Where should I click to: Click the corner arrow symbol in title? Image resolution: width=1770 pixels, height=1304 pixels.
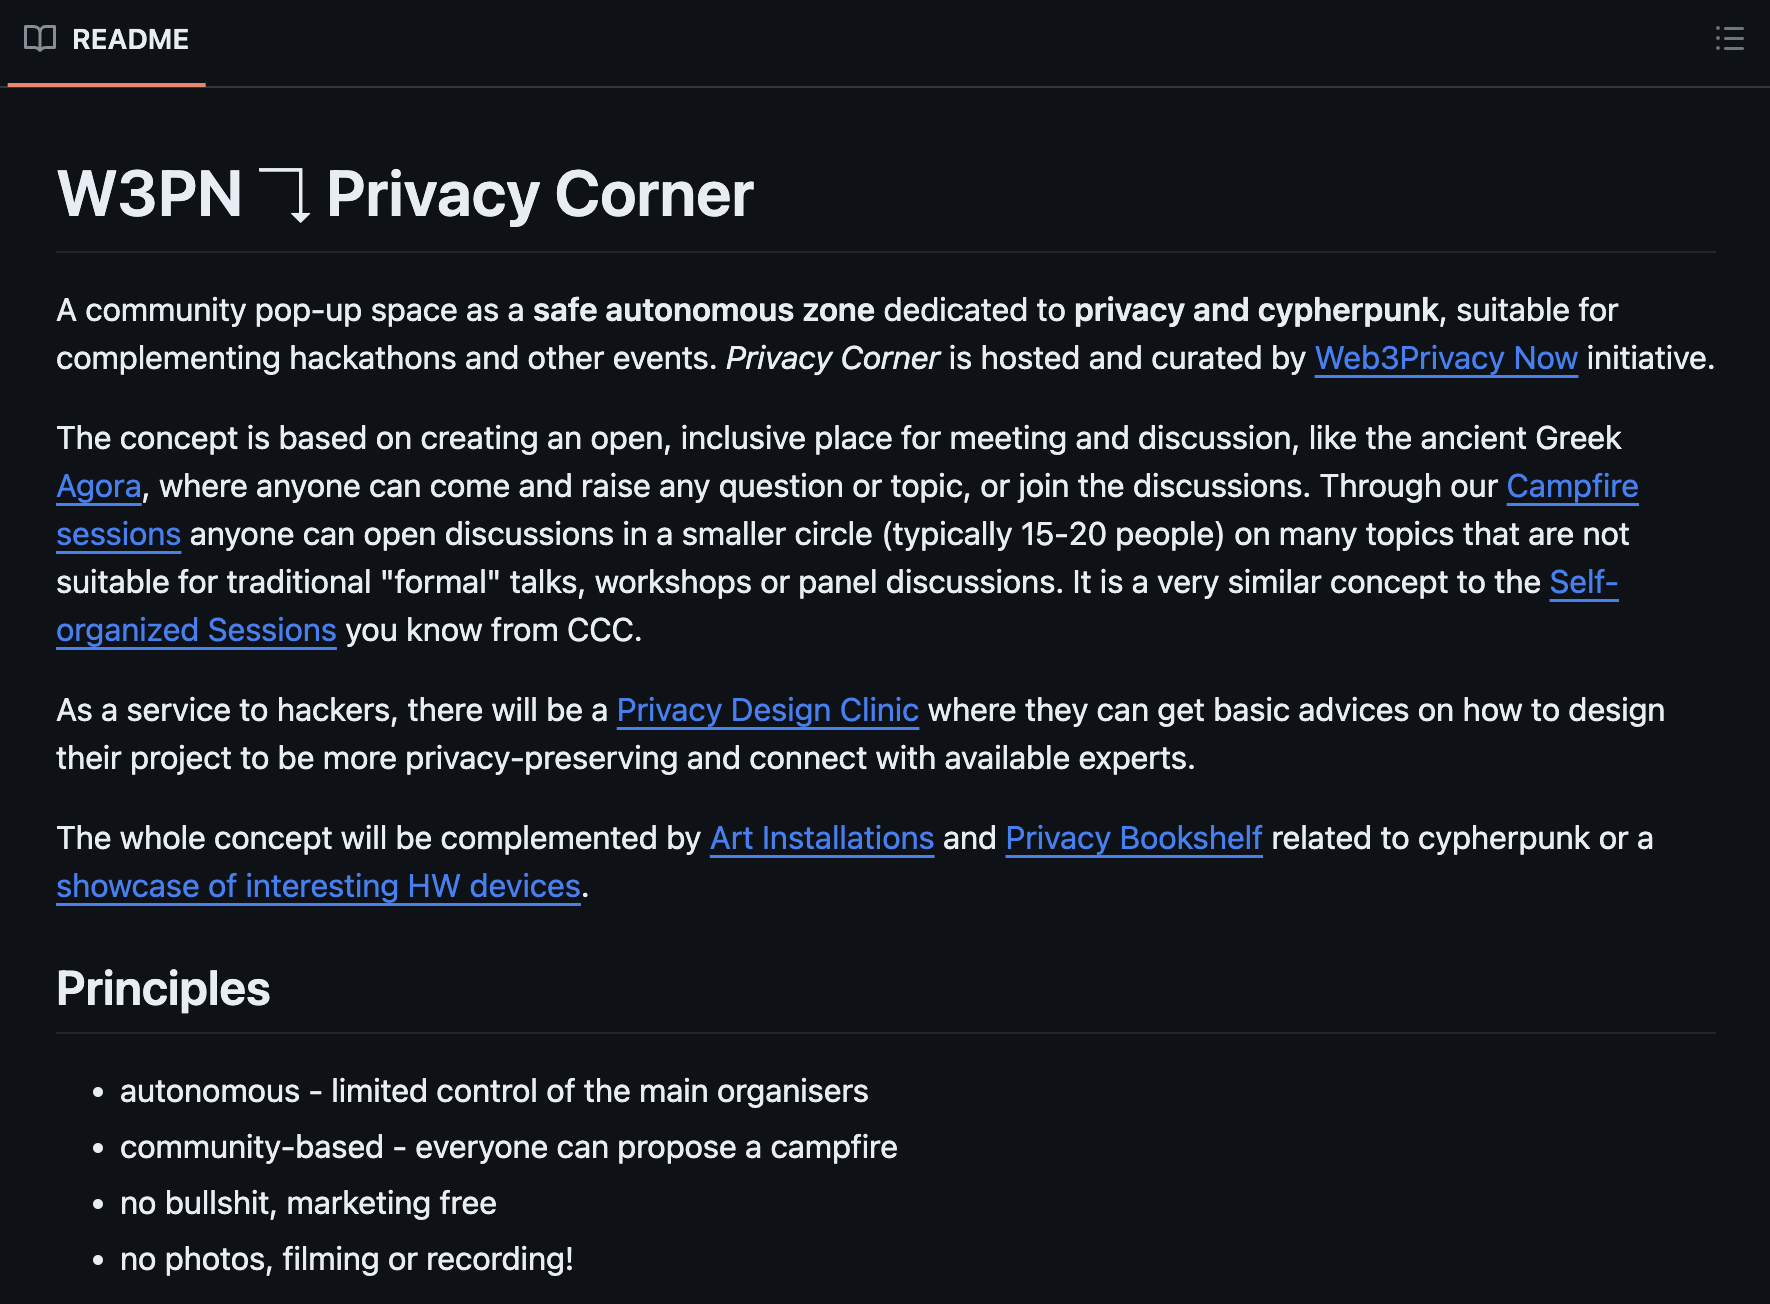coord(284,195)
